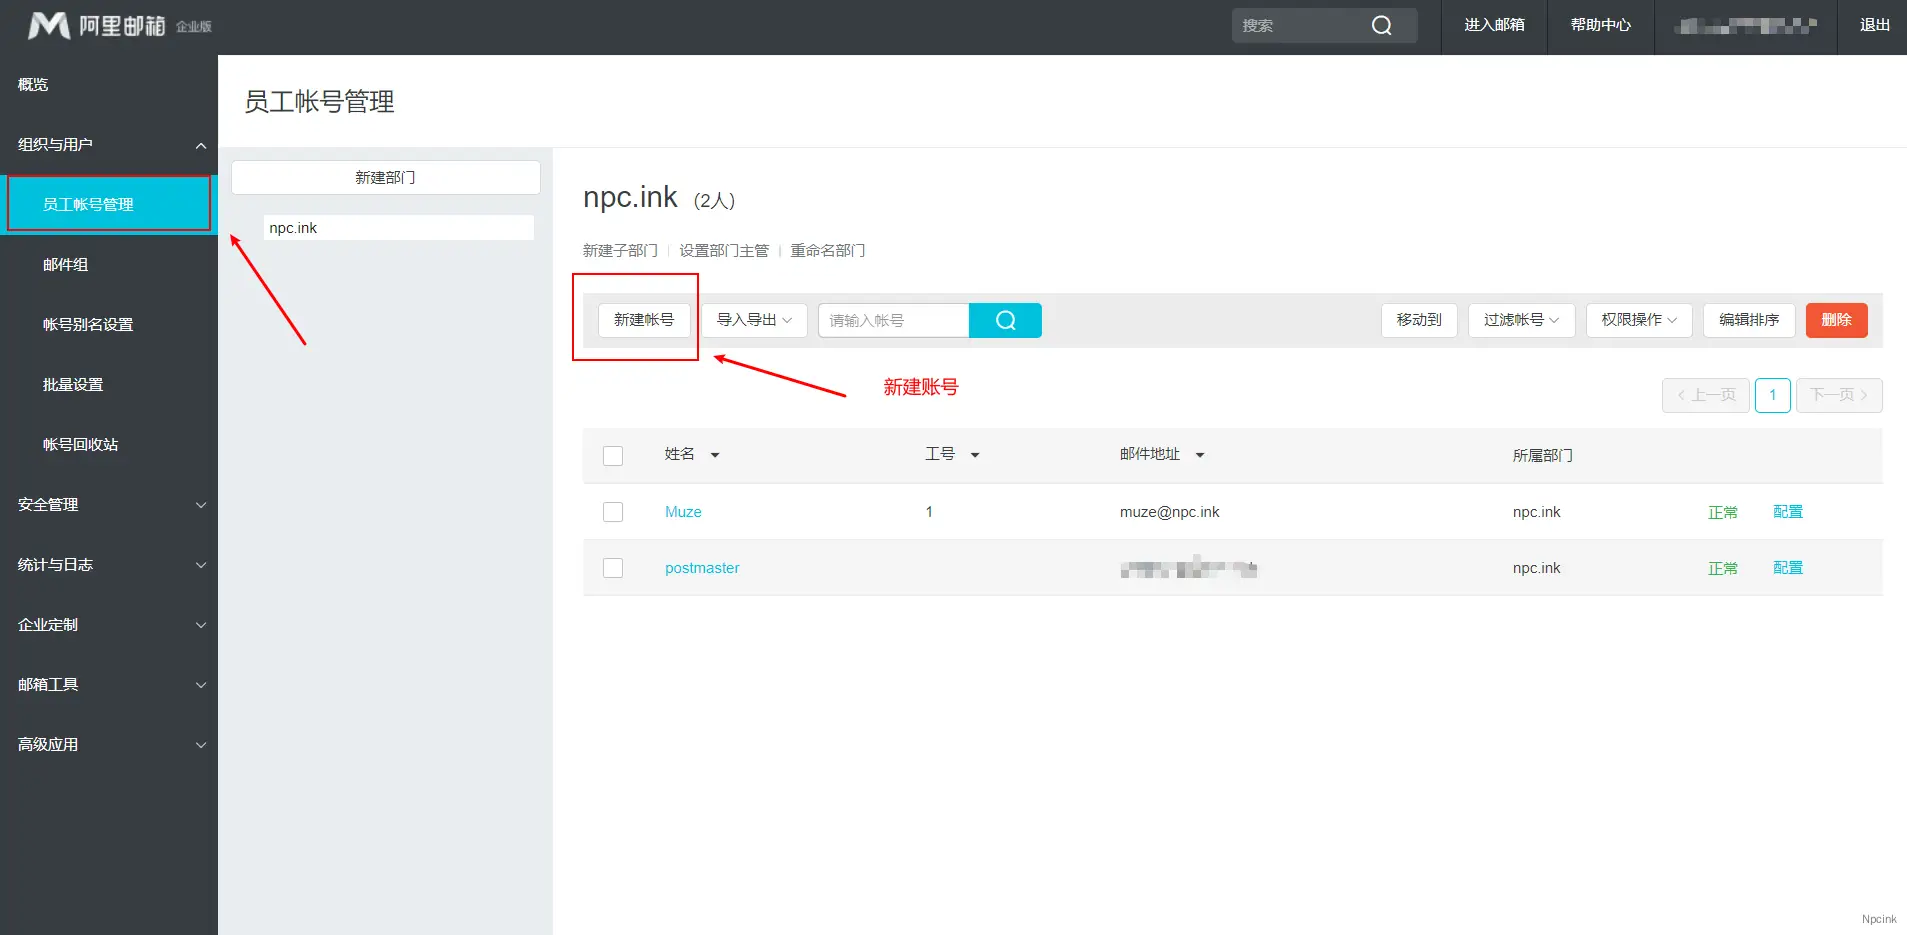
Task: Sort by 姓名 column arrow
Action: coord(715,455)
